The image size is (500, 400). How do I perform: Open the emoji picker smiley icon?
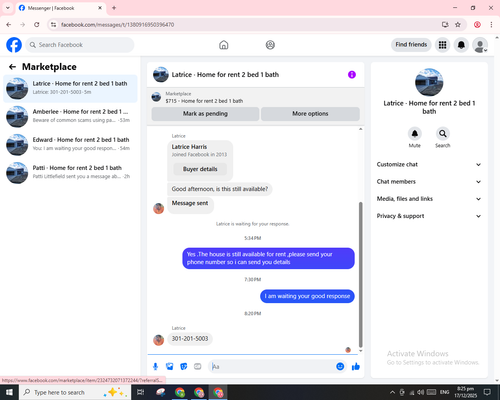340,367
